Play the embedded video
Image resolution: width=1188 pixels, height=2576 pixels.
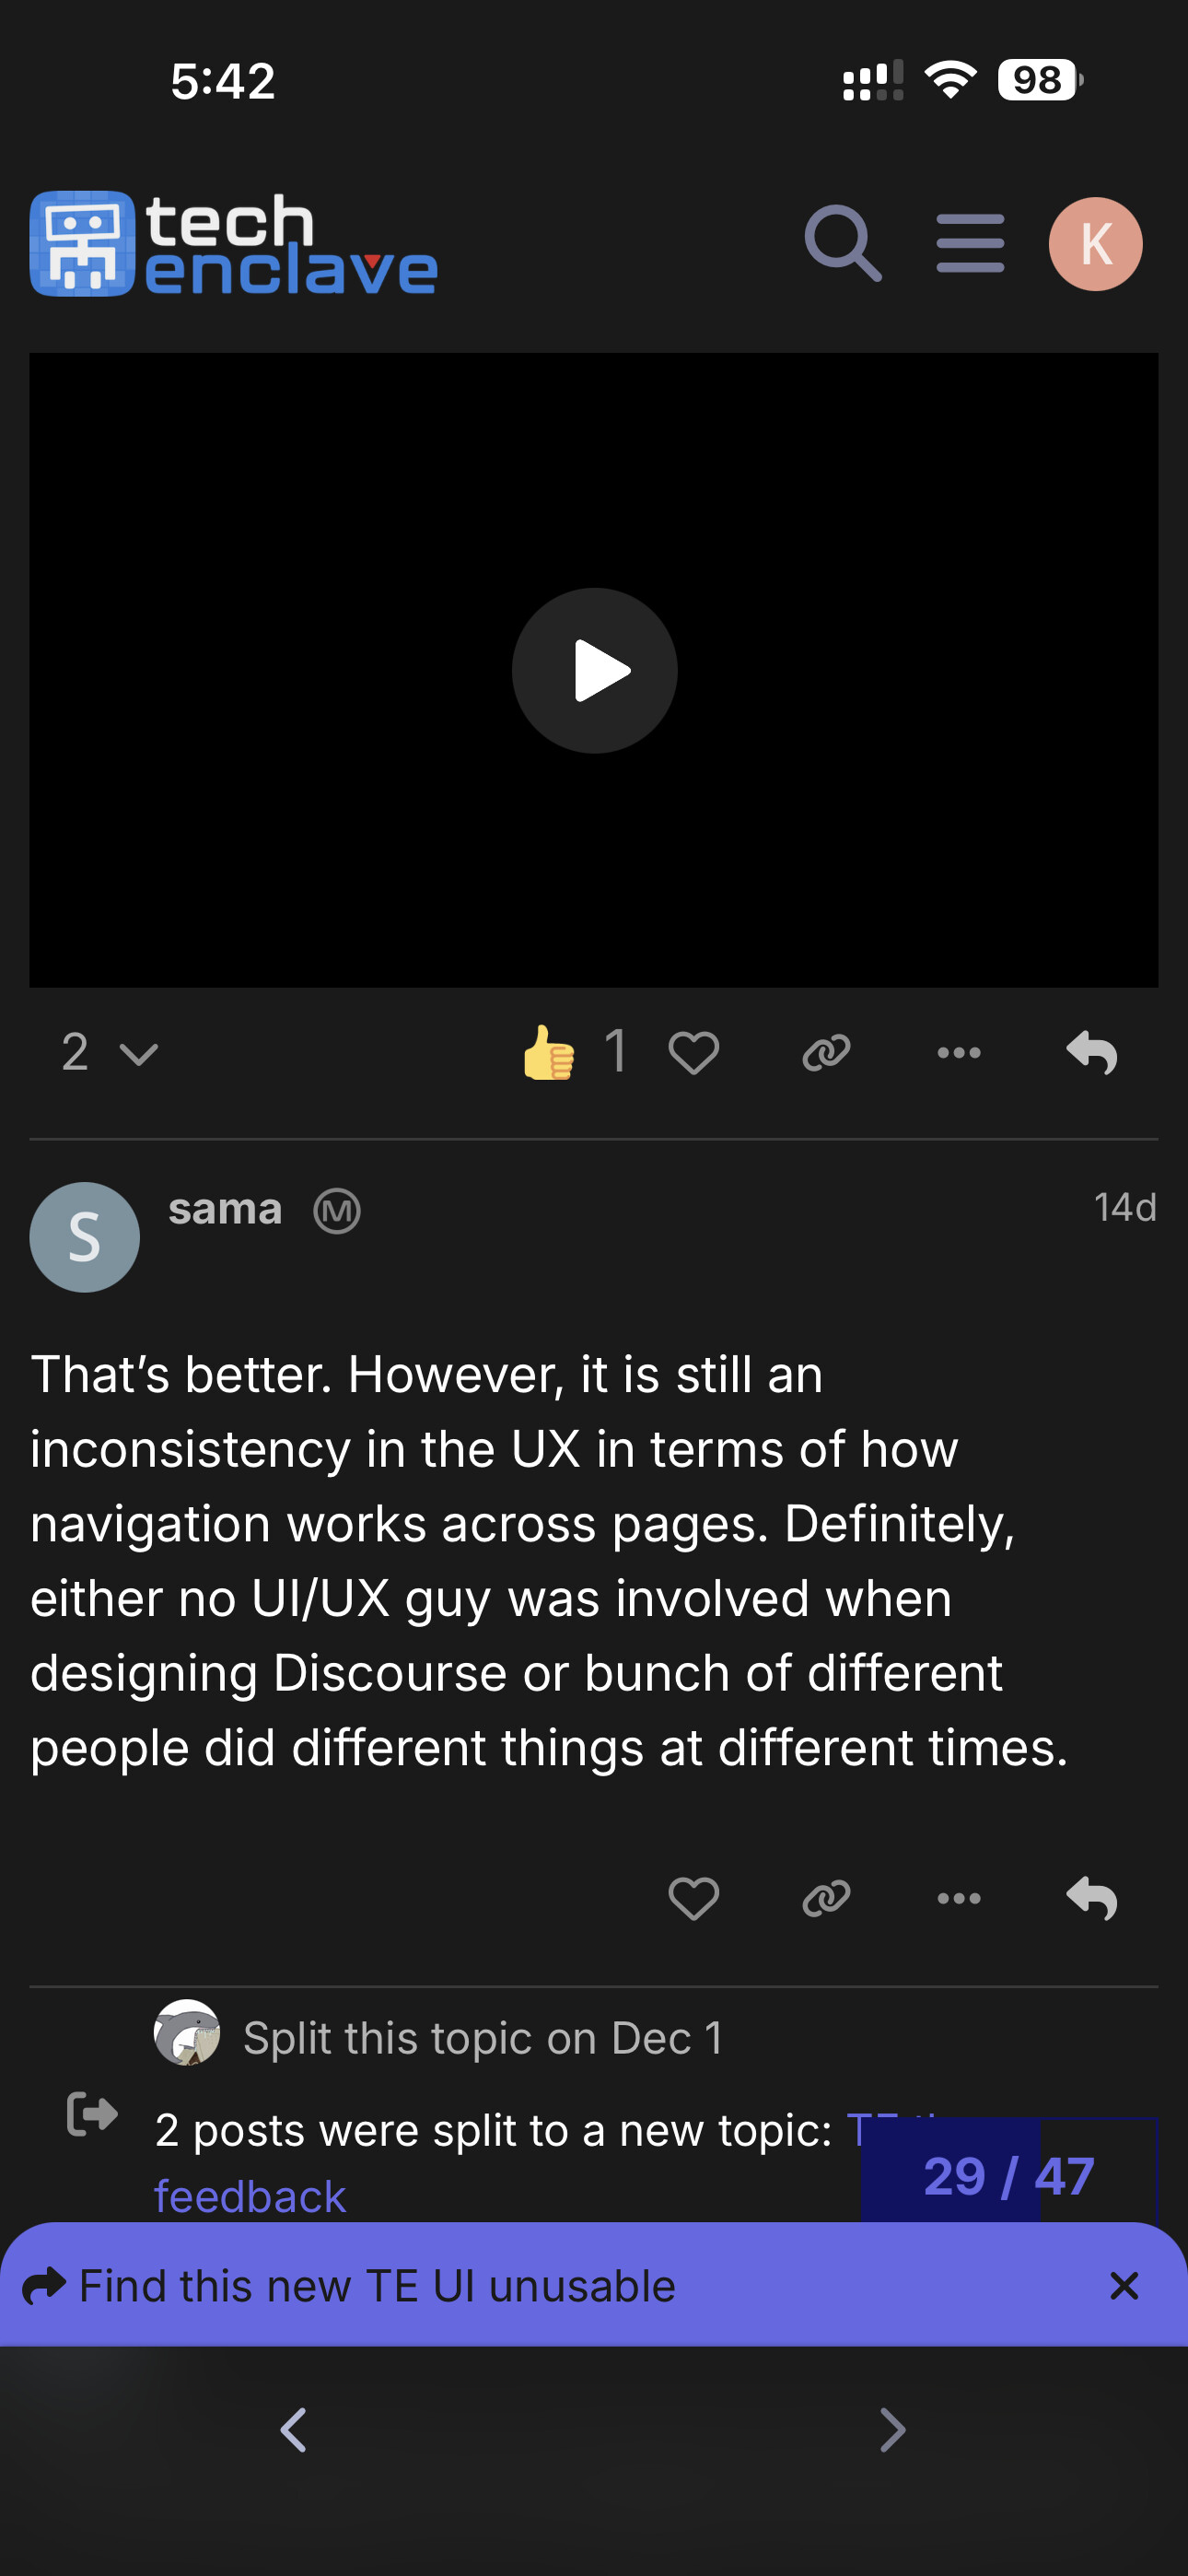click(594, 670)
